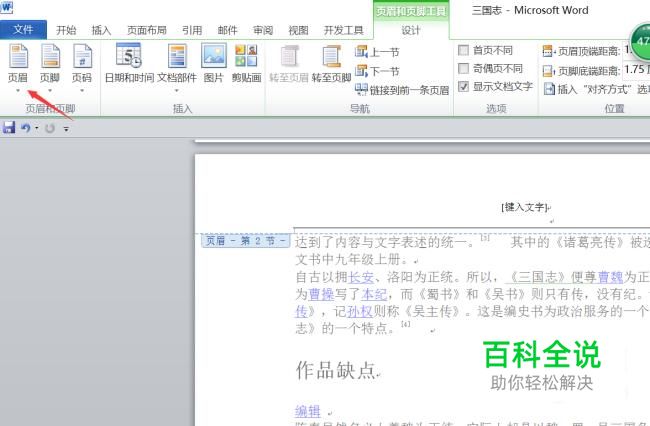The image size is (650, 426).
Task: Open Customize Quick Access Toolbar dropdown
Action: click(66, 129)
